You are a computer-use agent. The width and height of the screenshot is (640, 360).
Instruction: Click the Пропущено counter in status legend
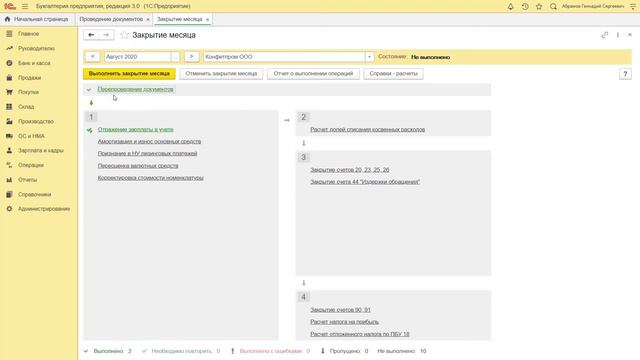coord(344,351)
